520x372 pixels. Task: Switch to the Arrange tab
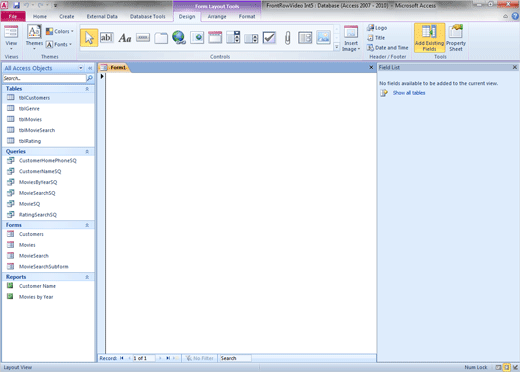pos(217,16)
